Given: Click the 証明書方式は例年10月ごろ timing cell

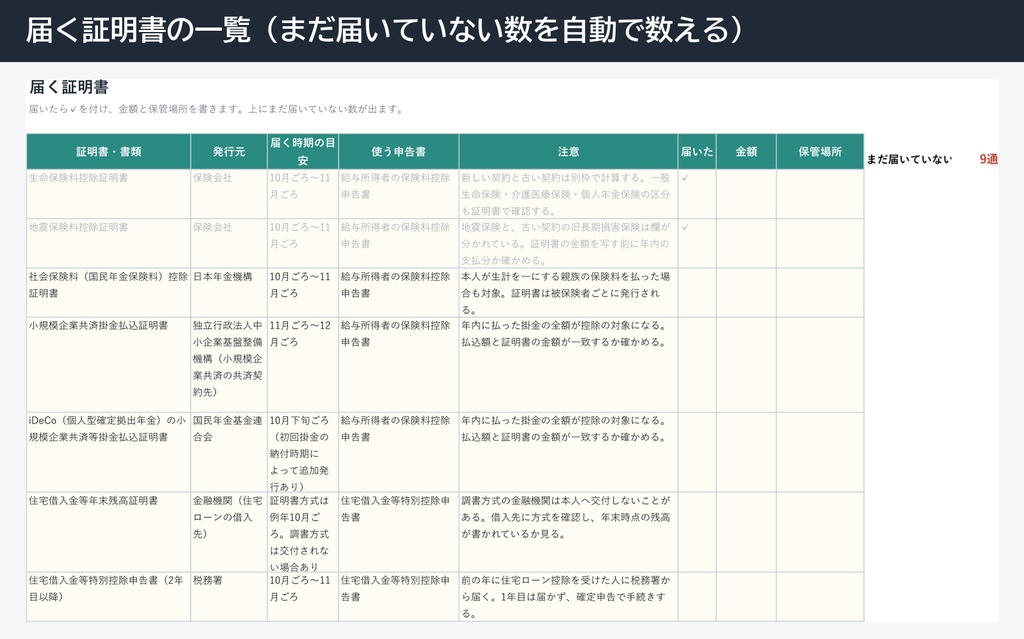Looking at the screenshot, I should click(302, 532).
